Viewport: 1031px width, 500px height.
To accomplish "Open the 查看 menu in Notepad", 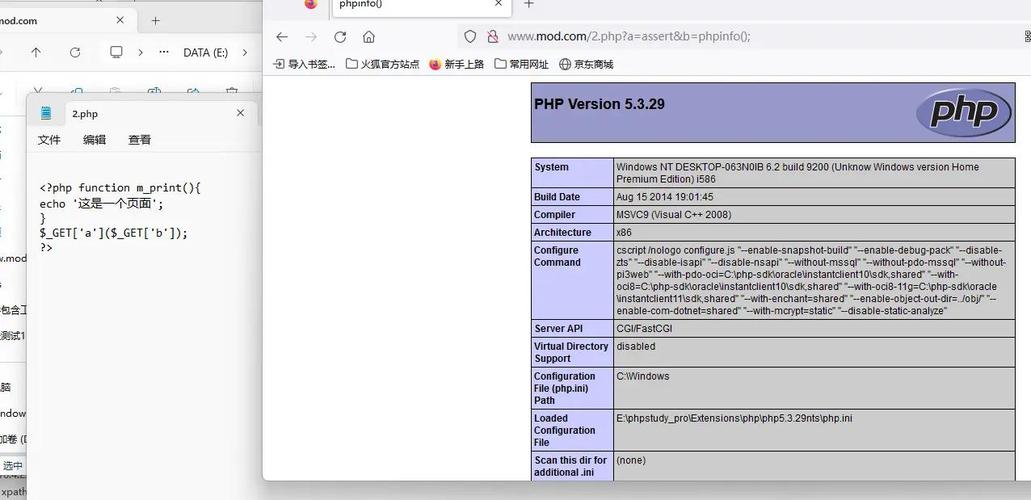I will pyautogui.click(x=139, y=139).
